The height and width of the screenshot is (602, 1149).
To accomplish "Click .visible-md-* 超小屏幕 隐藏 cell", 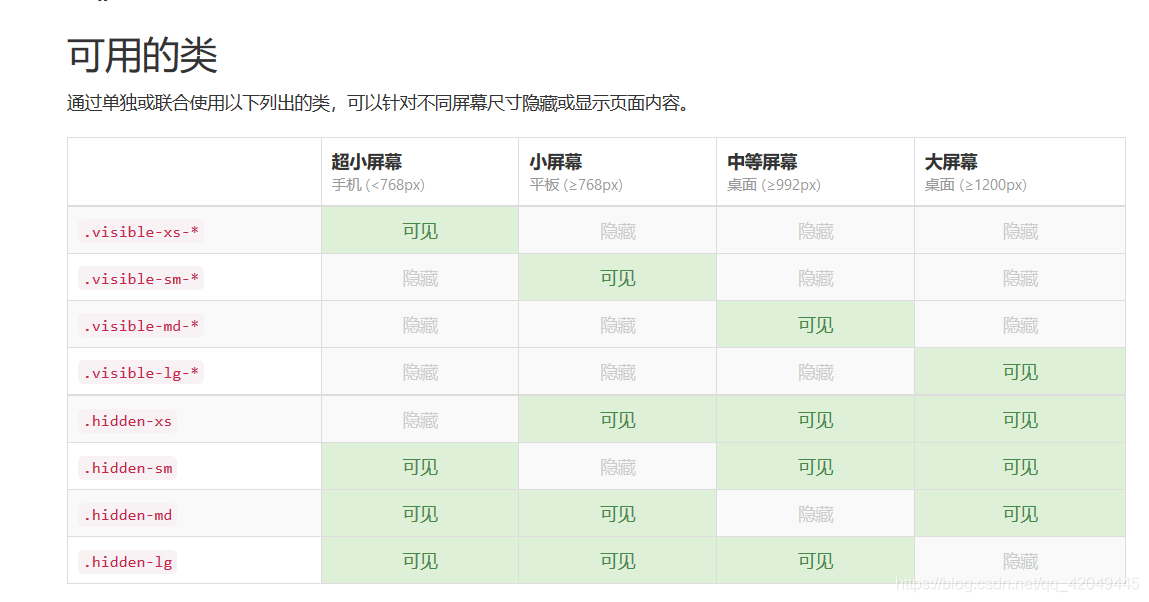I will click(x=420, y=324).
